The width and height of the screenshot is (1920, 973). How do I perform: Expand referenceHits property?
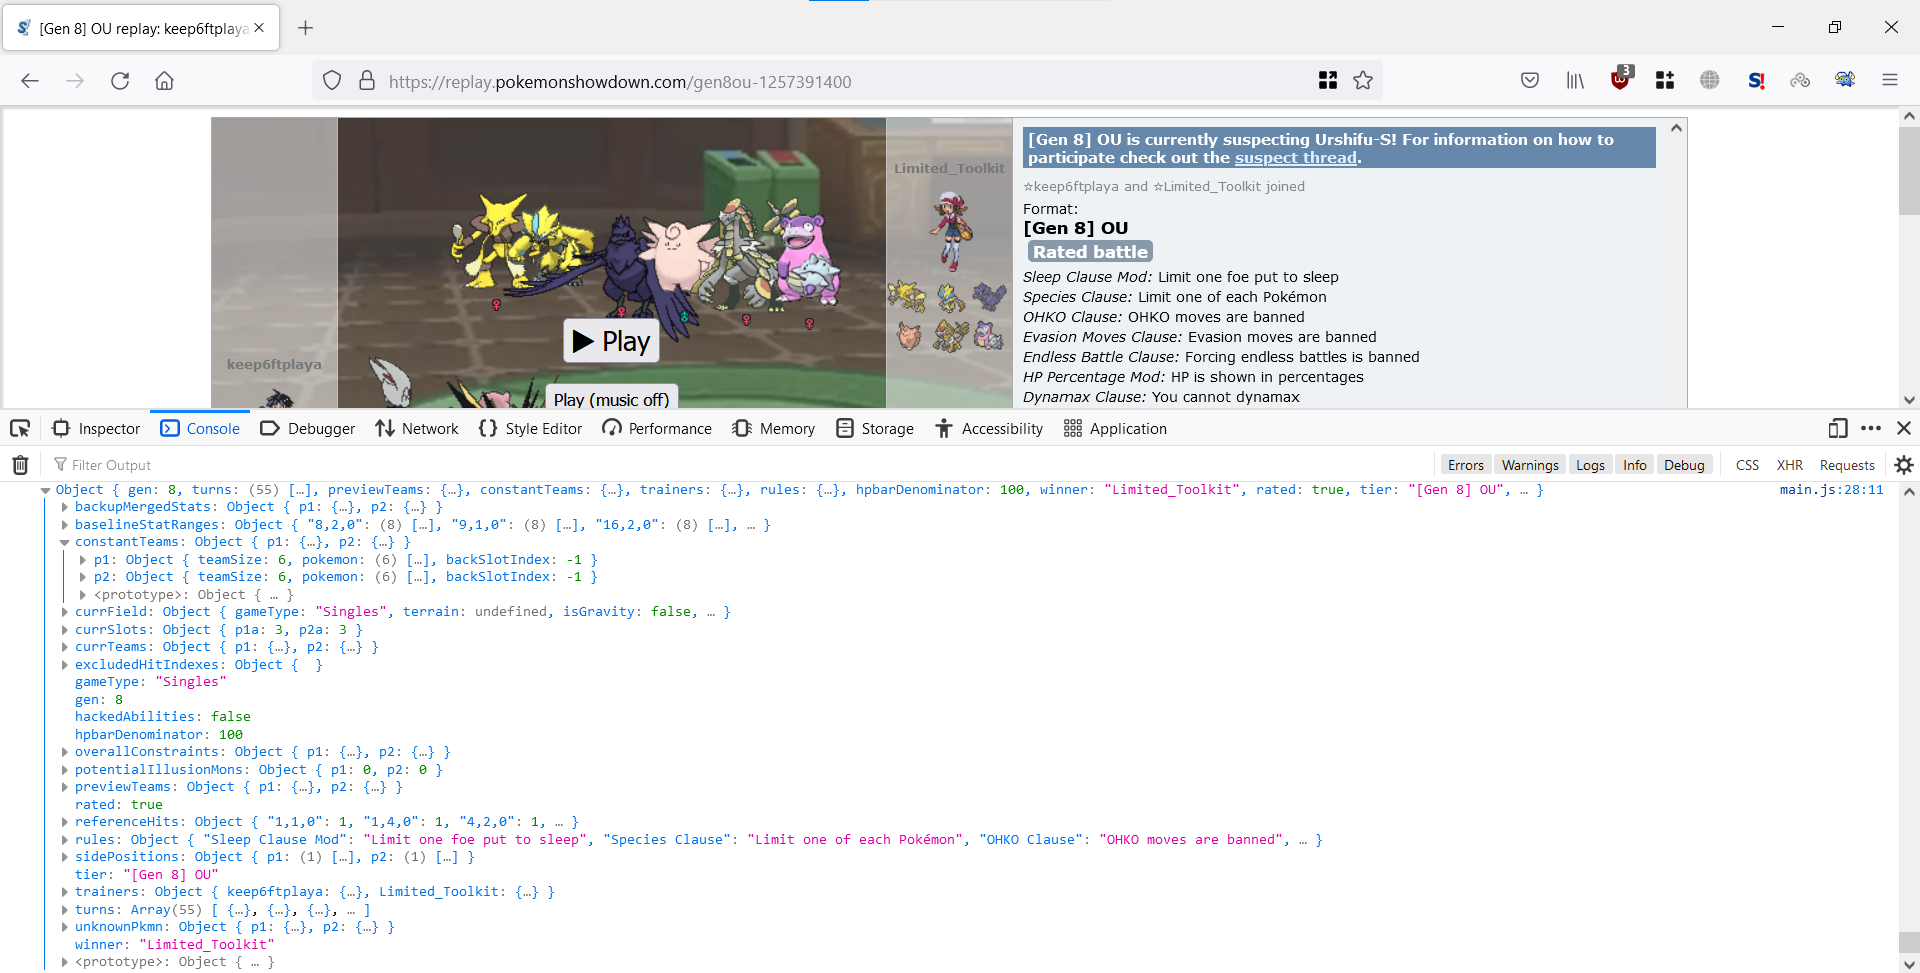[x=65, y=822]
